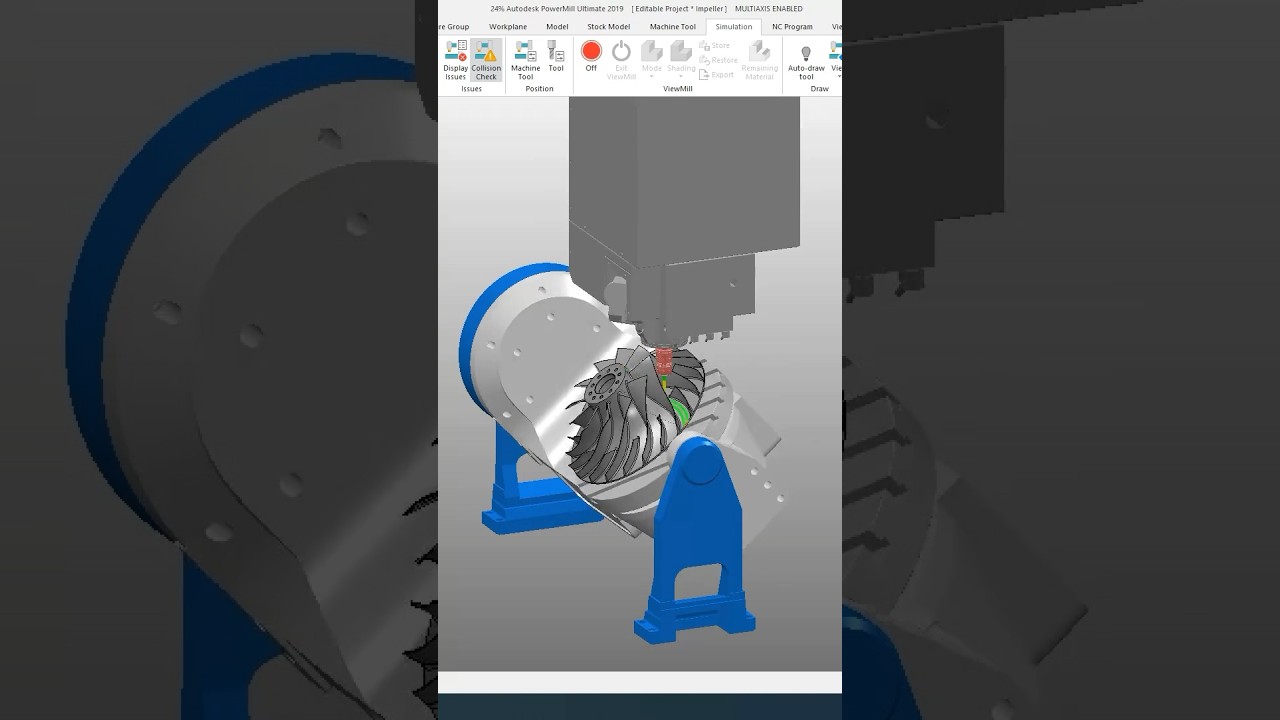Open the Display Issues tool
The height and width of the screenshot is (720, 1280).
(x=455, y=60)
